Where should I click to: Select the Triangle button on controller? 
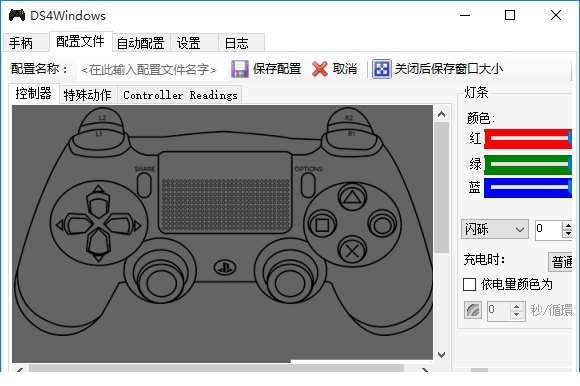[352, 197]
